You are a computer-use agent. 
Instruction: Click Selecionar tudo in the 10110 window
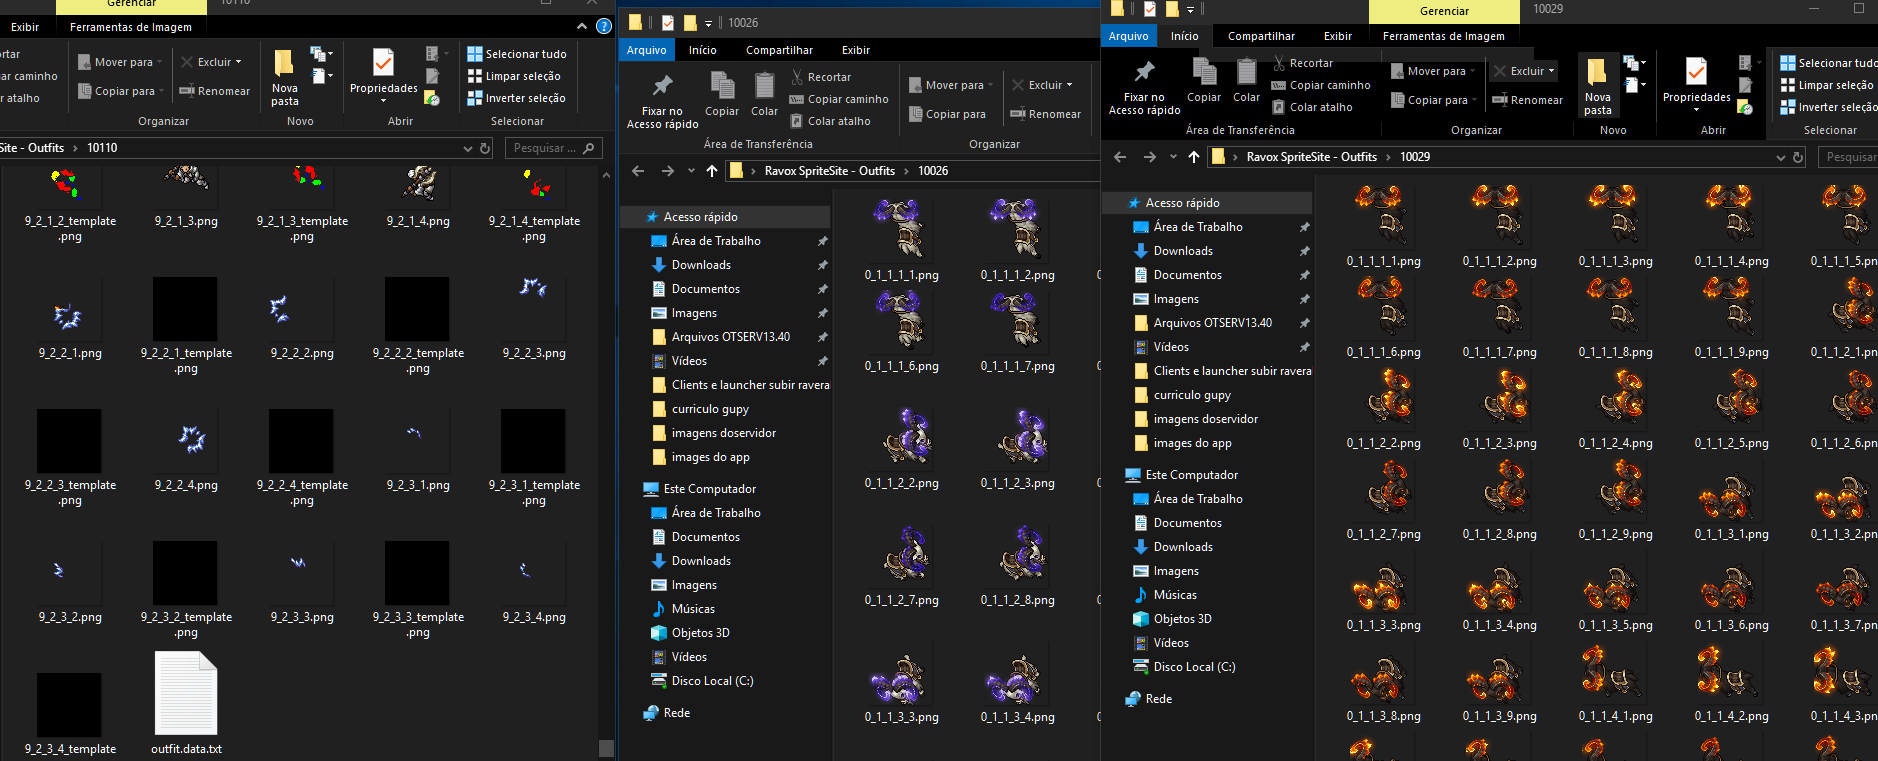tap(517, 54)
